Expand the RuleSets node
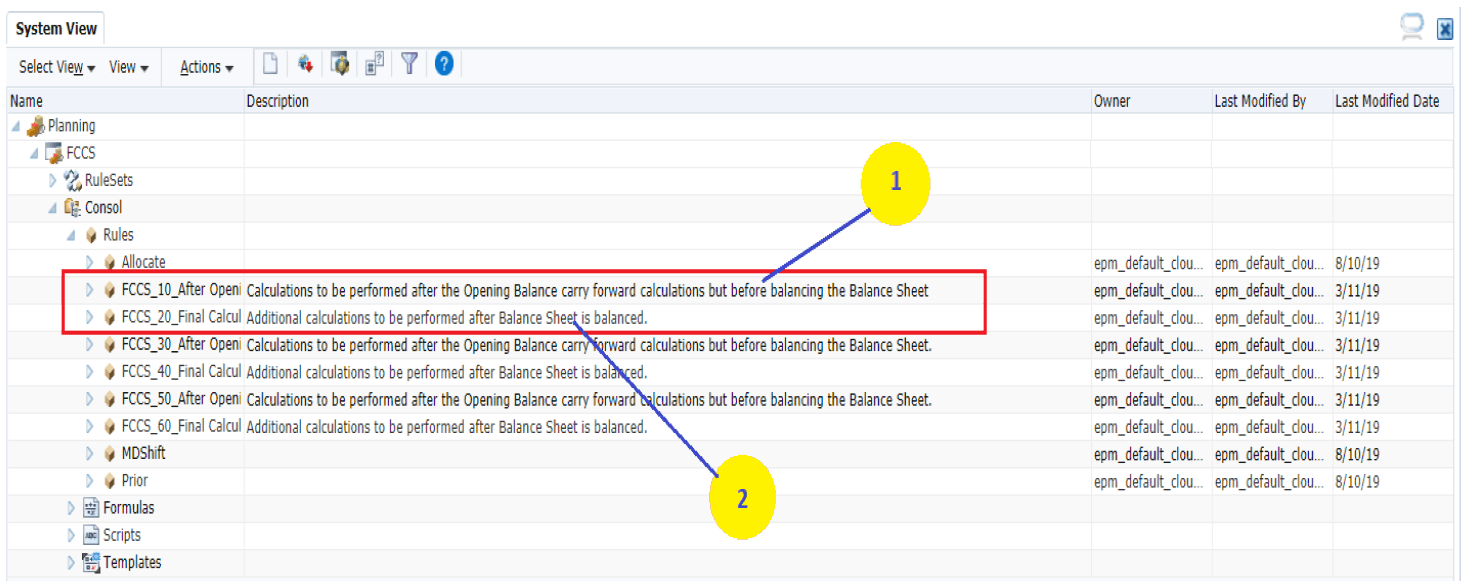This screenshot has height=581, width=1468. [54, 181]
